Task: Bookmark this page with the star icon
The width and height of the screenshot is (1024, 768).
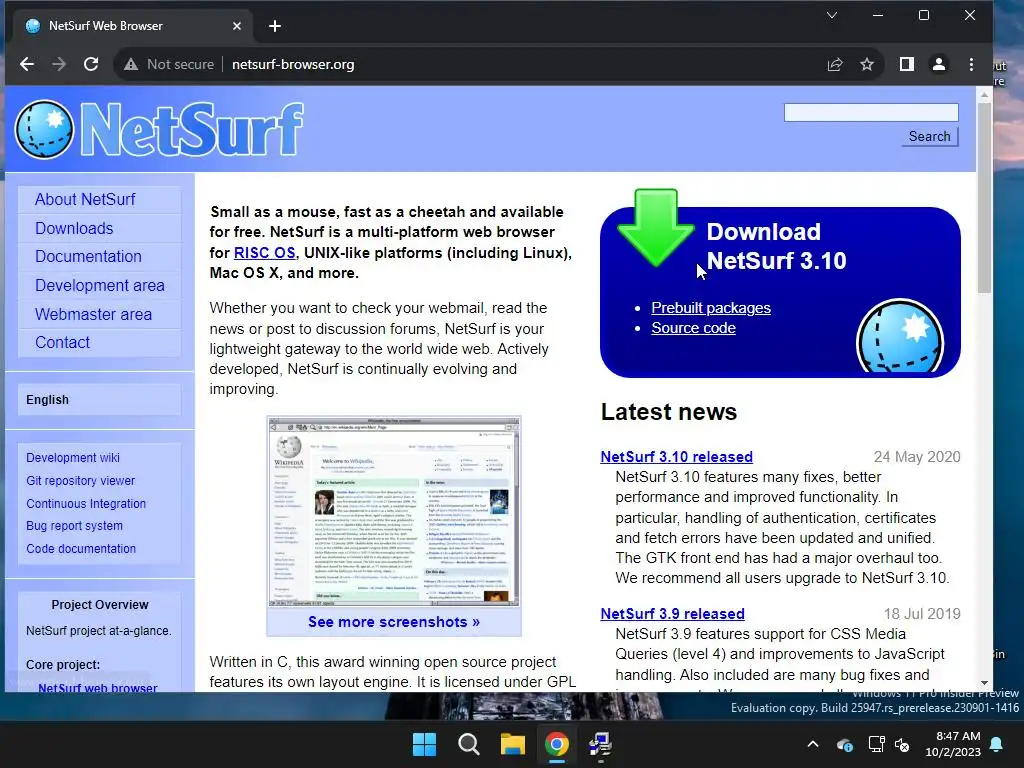Action: coord(867,64)
